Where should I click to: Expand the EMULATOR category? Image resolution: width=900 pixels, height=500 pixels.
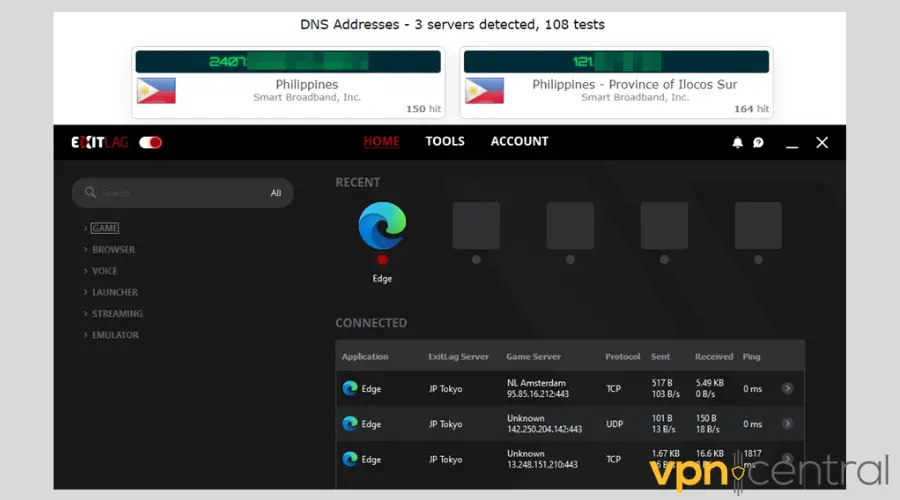pyautogui.click(x=115, y=335)
